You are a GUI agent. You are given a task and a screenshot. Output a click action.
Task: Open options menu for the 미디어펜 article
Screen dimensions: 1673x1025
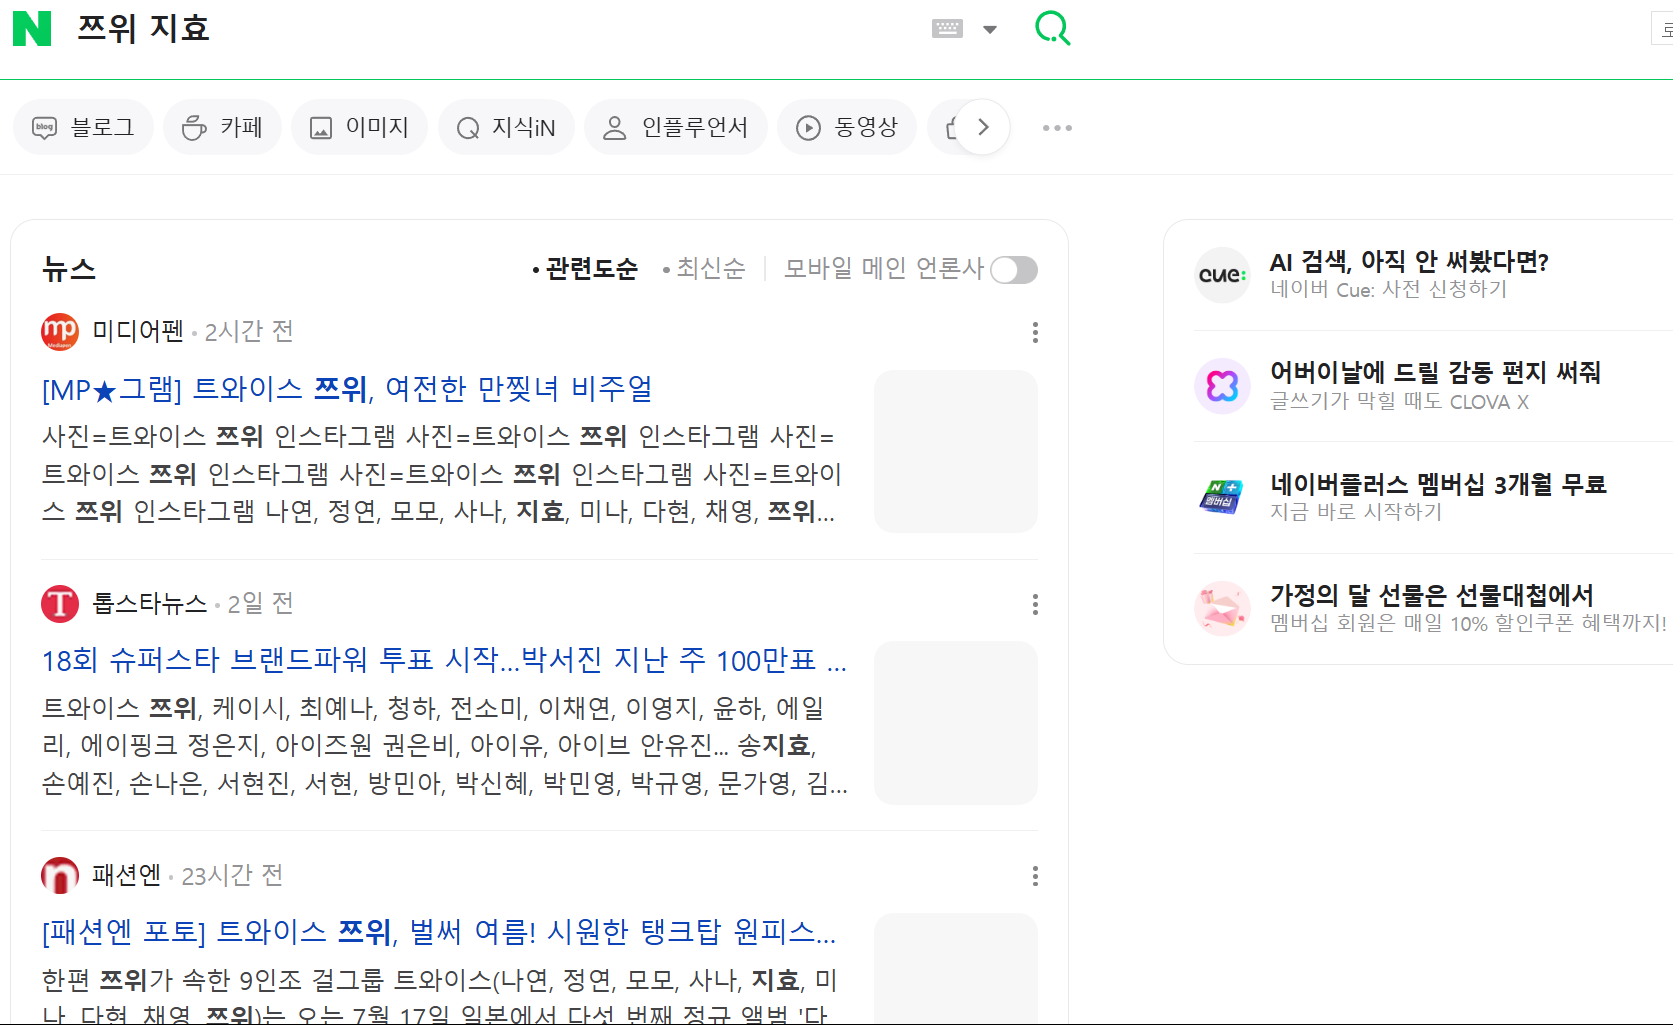(x=1035, y=333)
